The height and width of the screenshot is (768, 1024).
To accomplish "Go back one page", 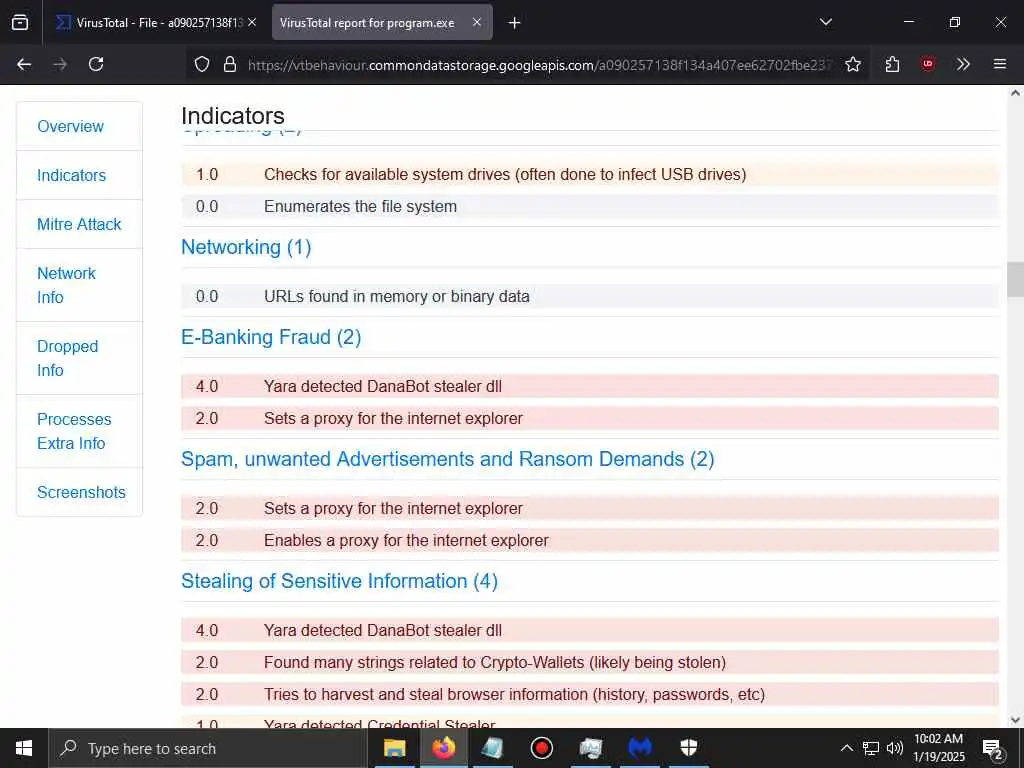I will [x=24, y=64].
